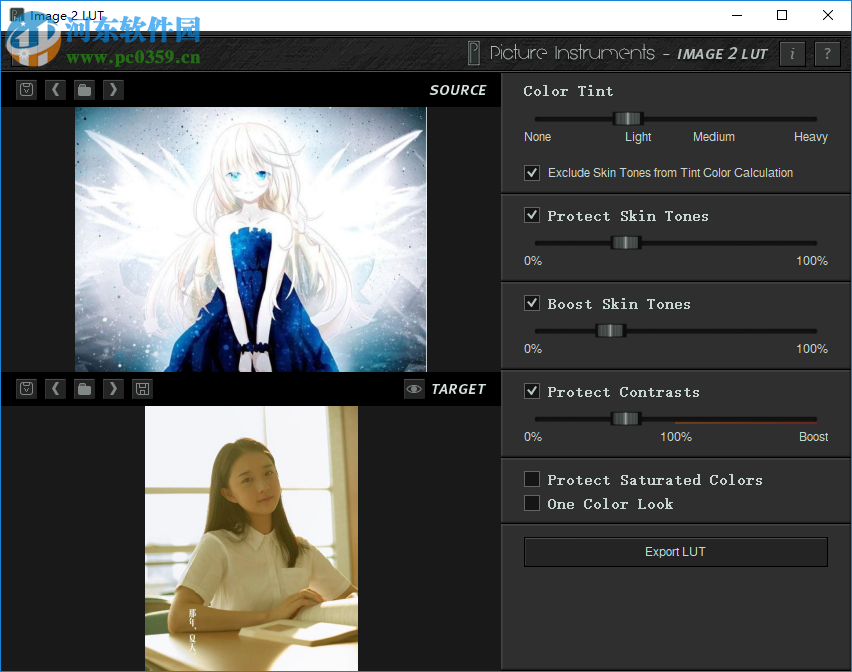Image resolution: width=852 pixels, height=672 pixels.
Task: Open a target image via the folder icon
Action: [84, 388]
